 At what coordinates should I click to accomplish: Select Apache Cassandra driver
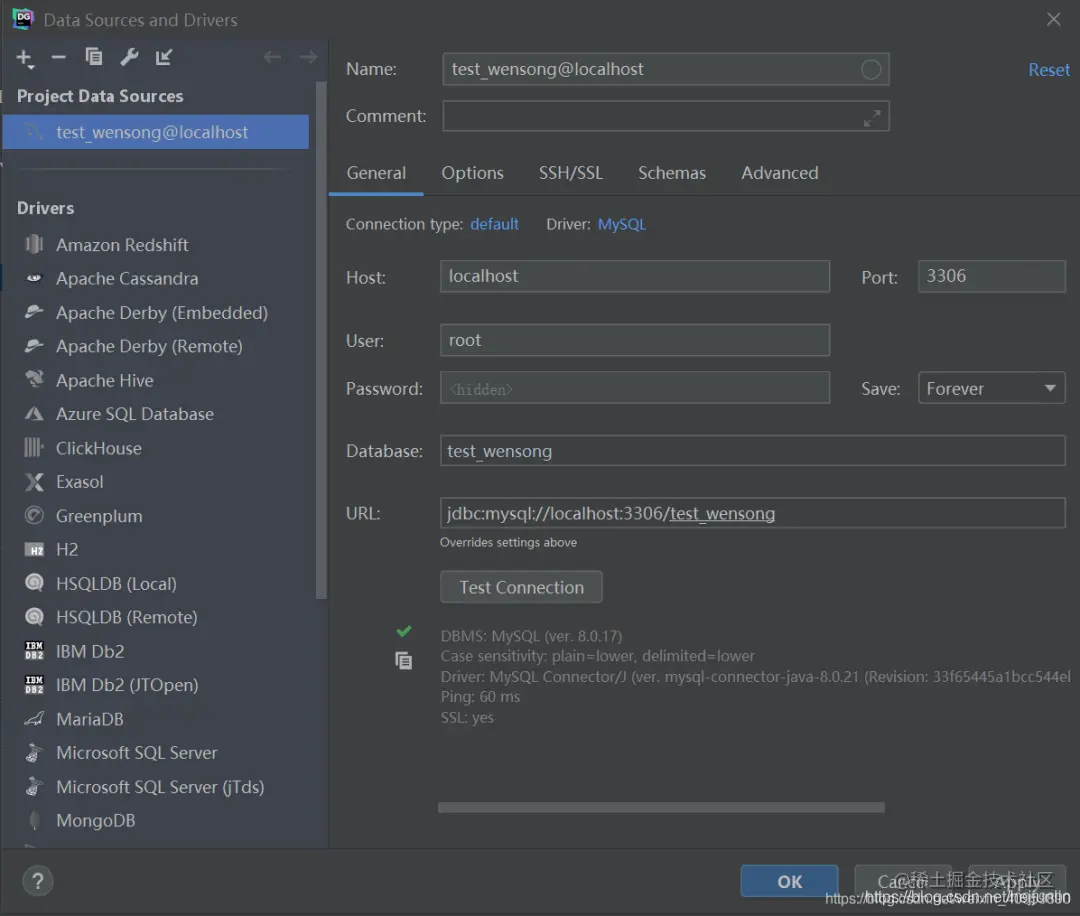(x=127, y=278)
